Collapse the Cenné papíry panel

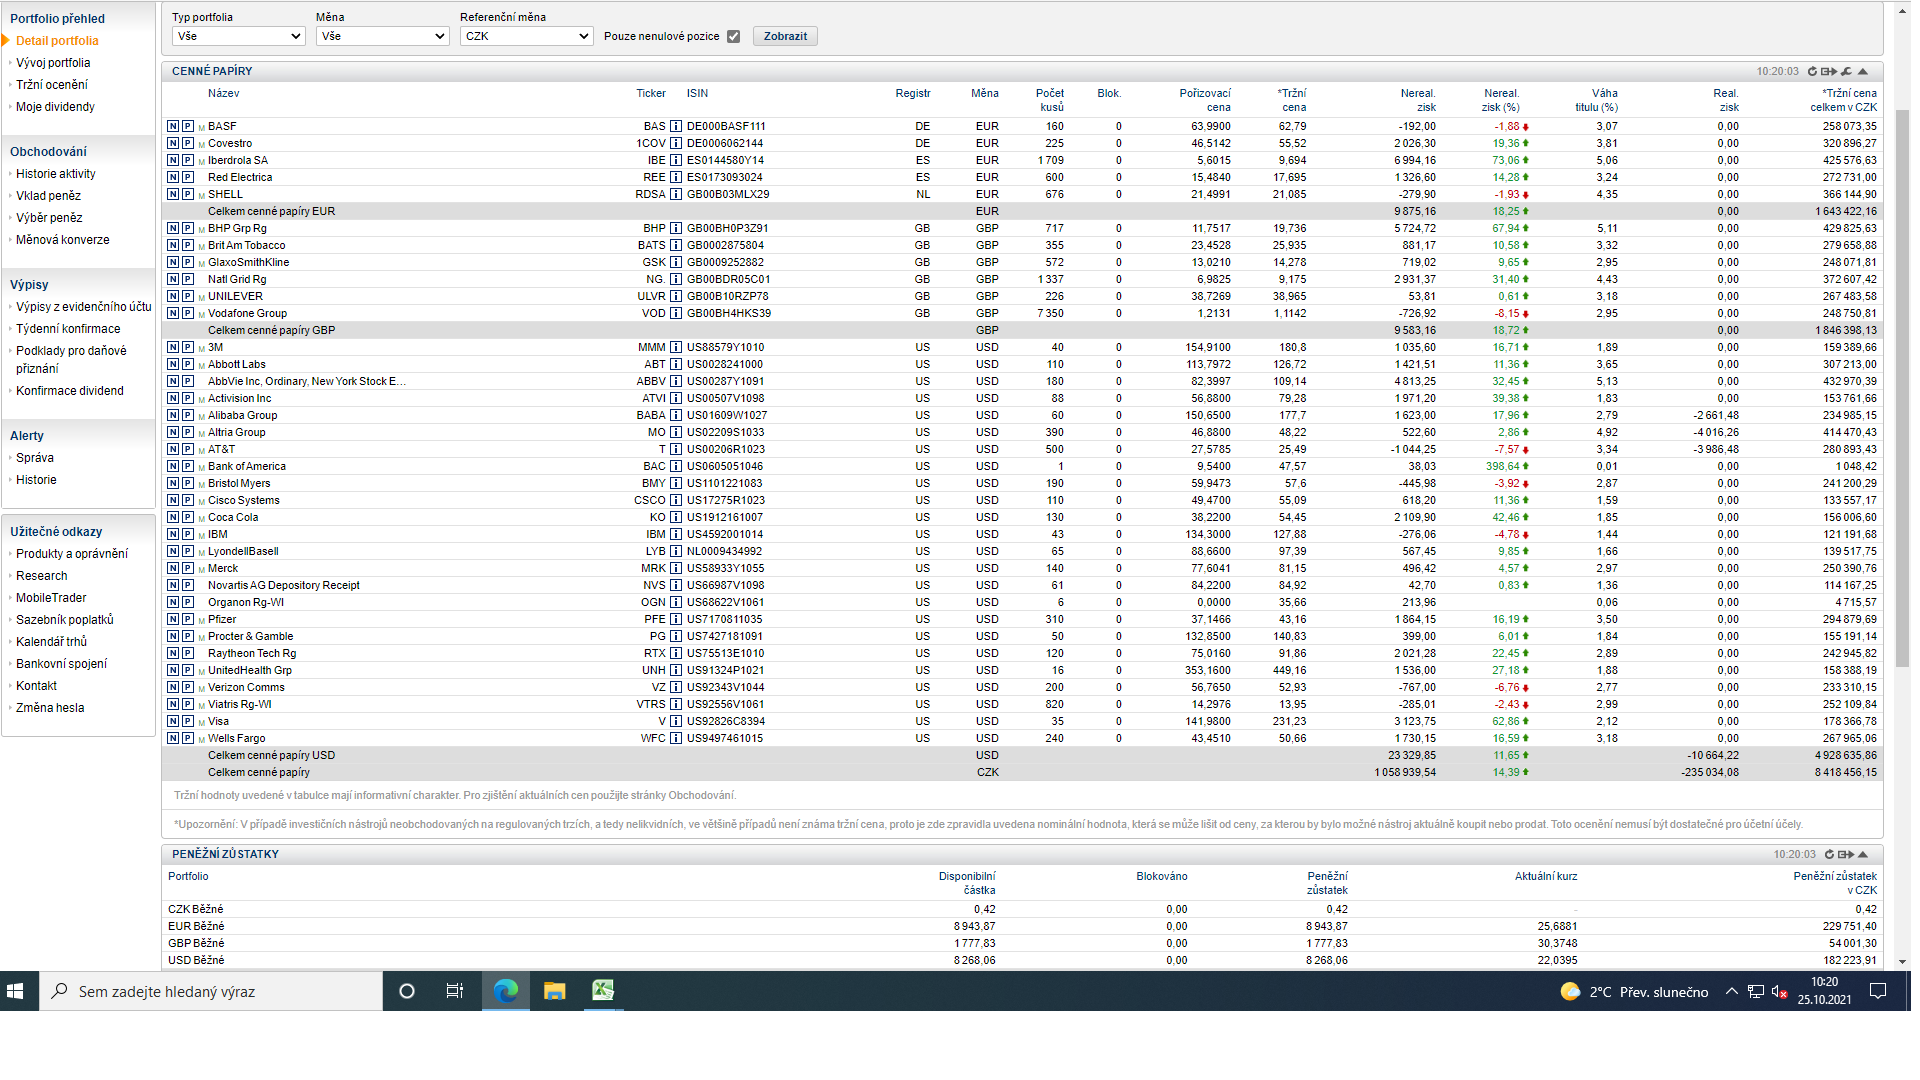[1863, 72]
